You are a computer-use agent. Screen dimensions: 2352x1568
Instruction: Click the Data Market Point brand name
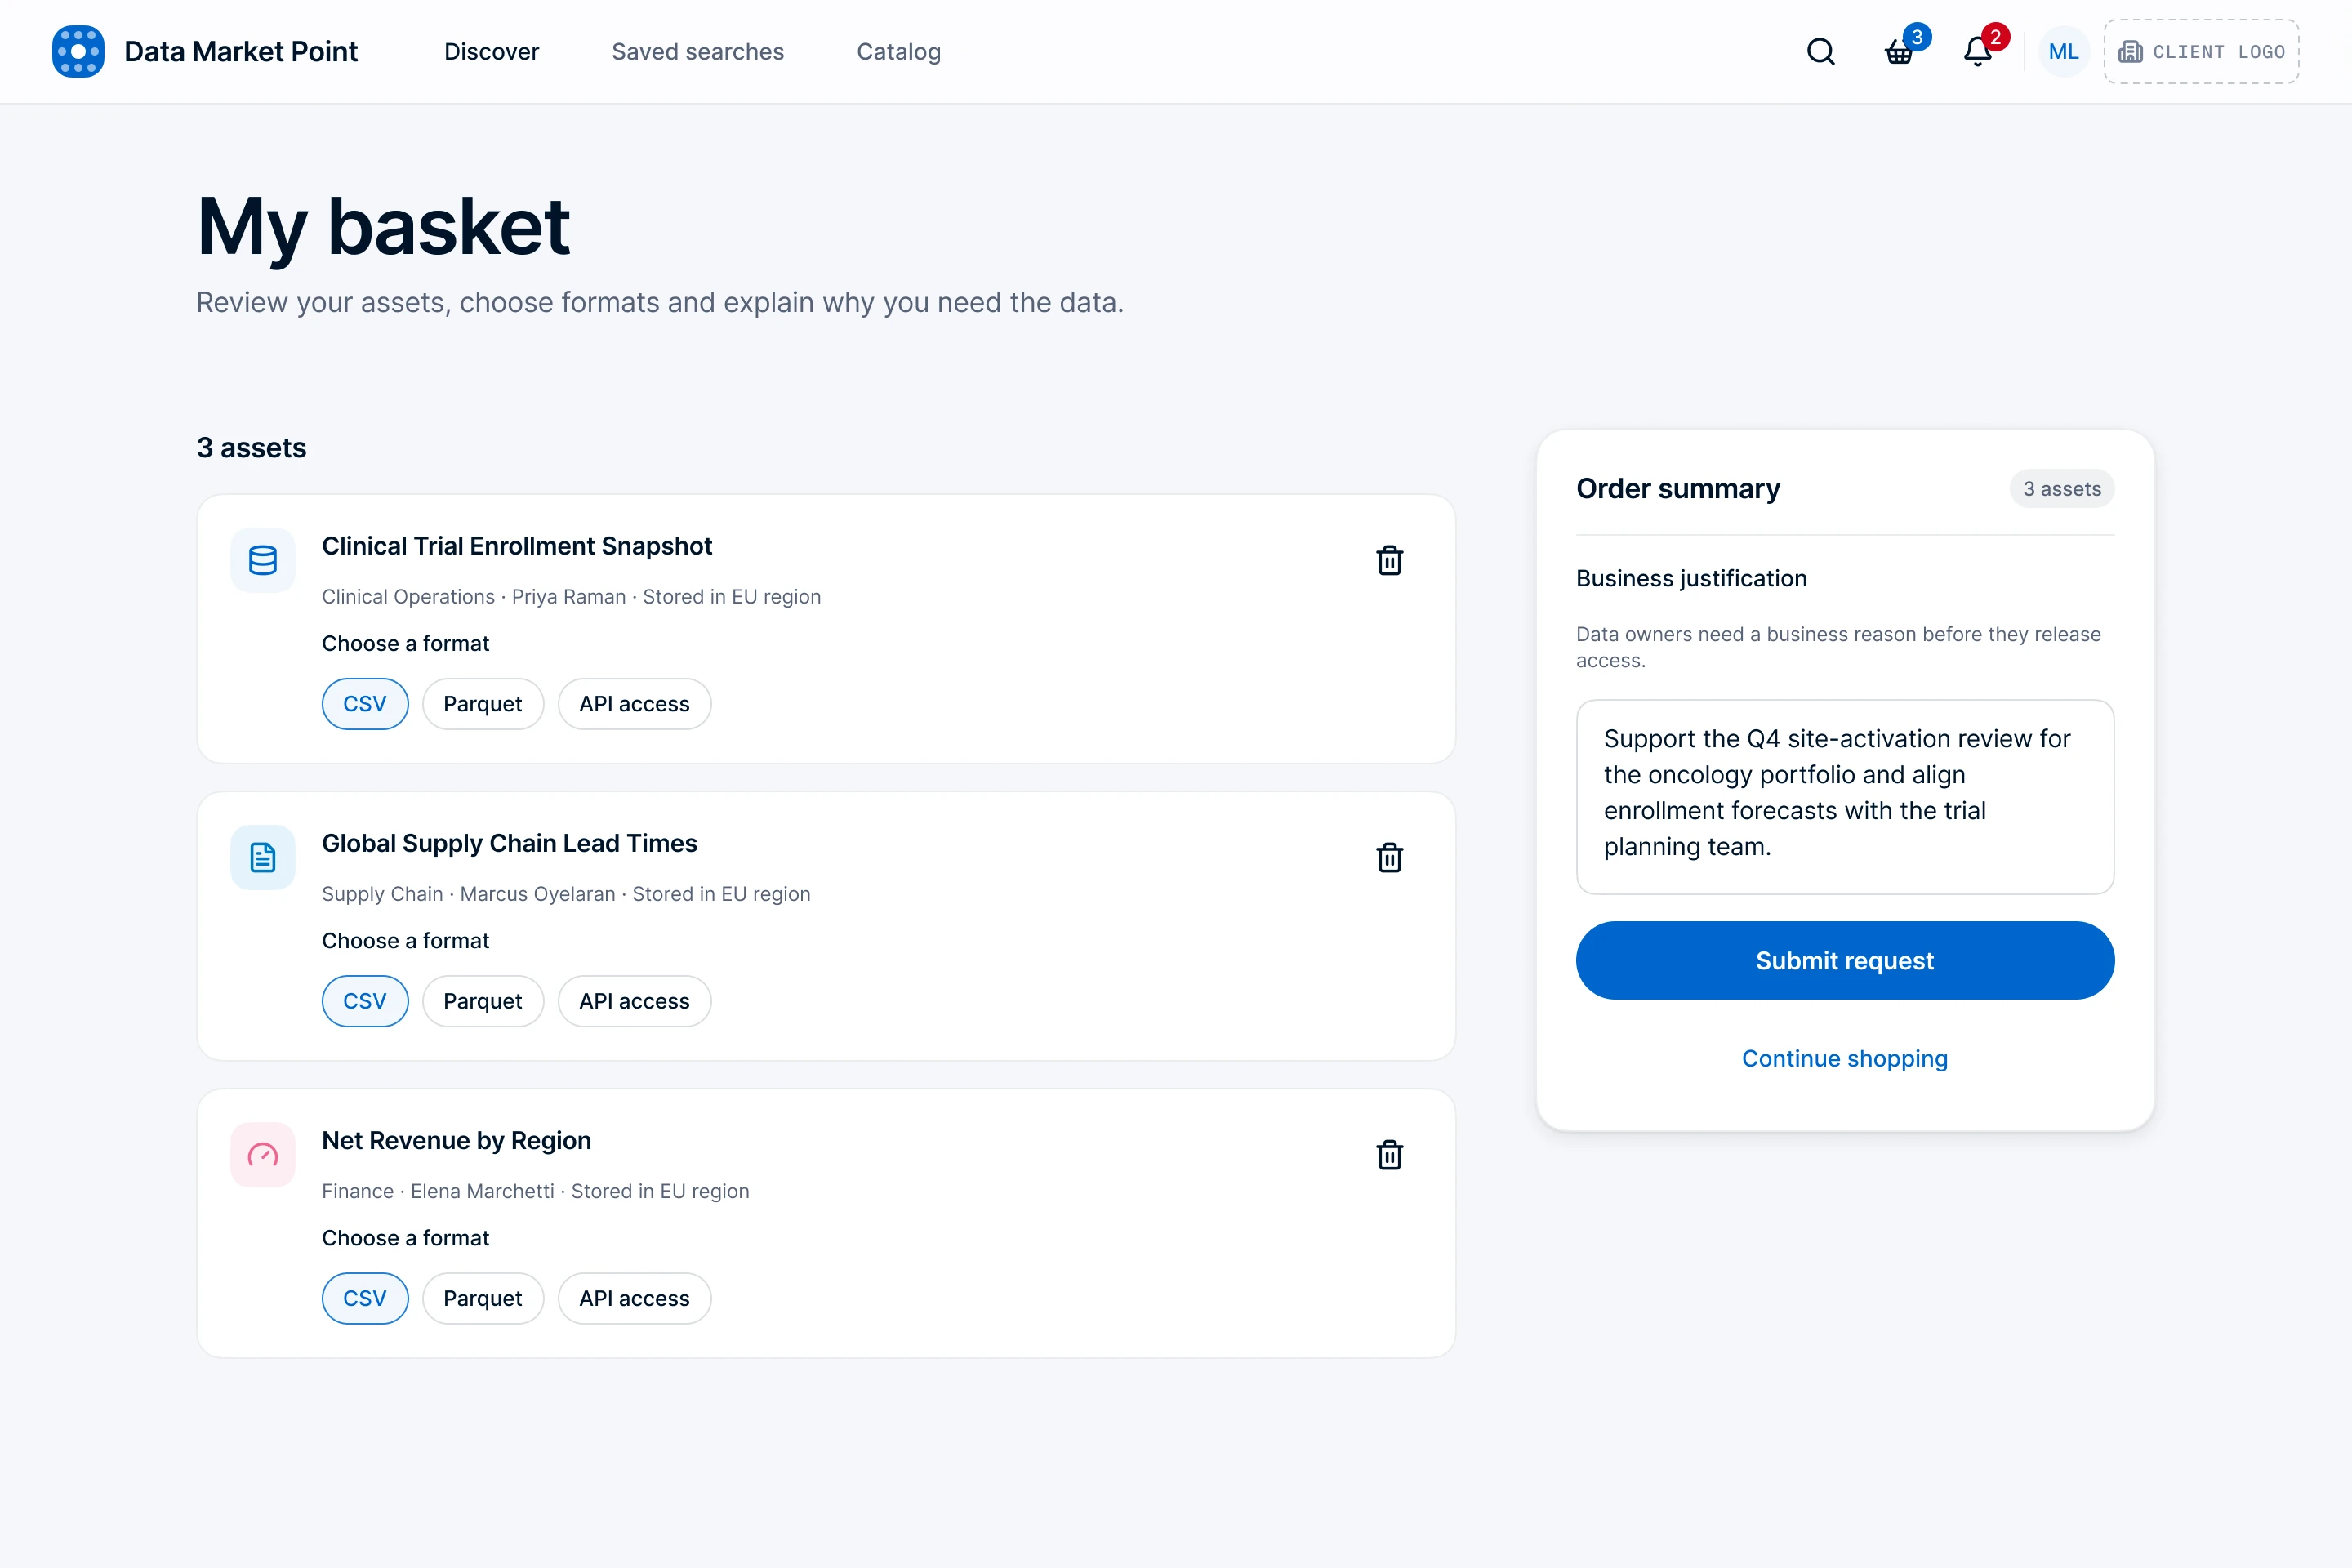point(241,51)
